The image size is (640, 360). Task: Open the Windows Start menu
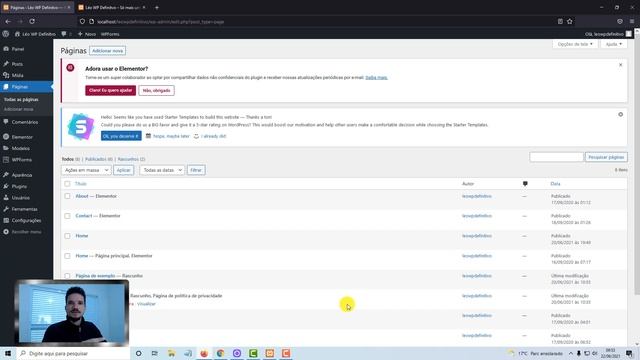[x=8, y=353]
